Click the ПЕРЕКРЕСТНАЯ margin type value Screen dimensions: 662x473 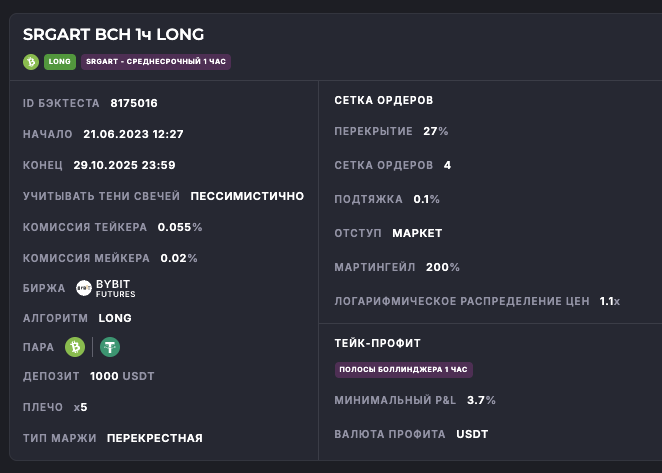click(x=155, y=438)
